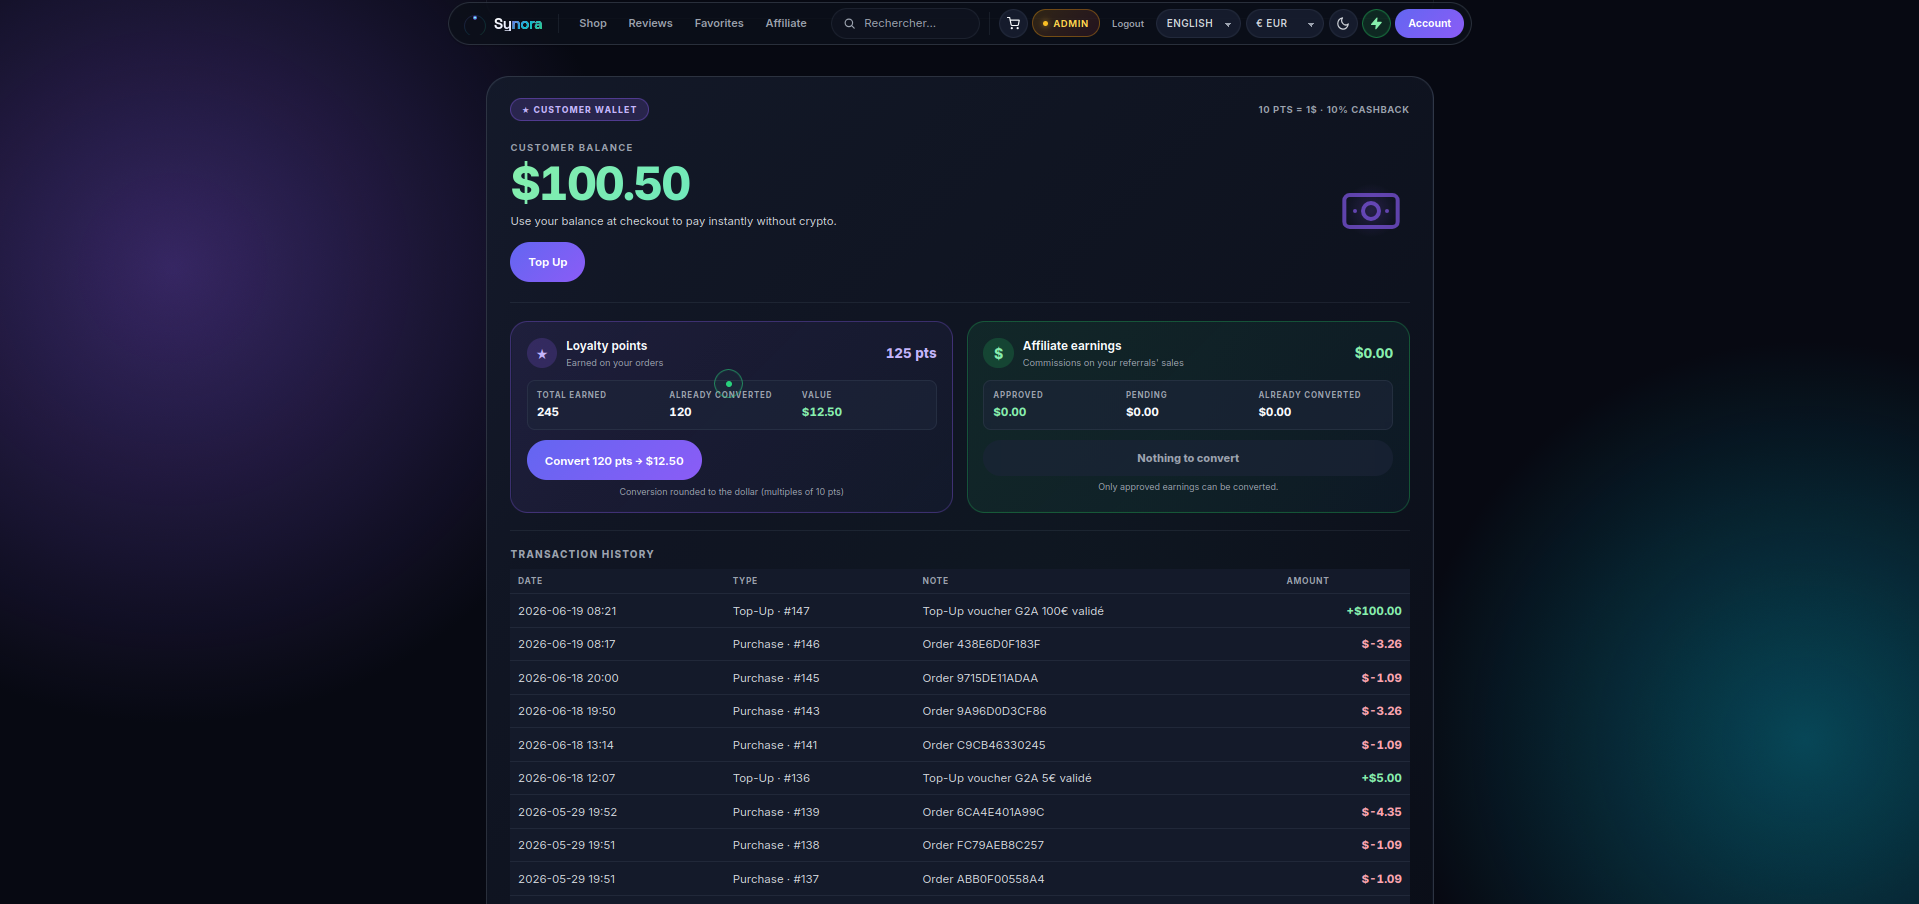Click the AMOUNT column header

[x=1307, y=581]
